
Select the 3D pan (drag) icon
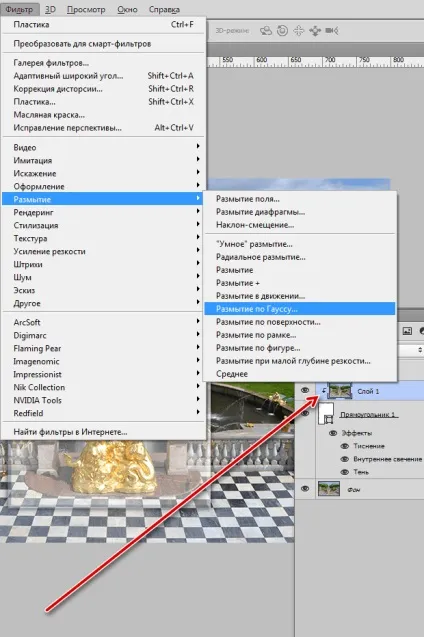point(299,30)
